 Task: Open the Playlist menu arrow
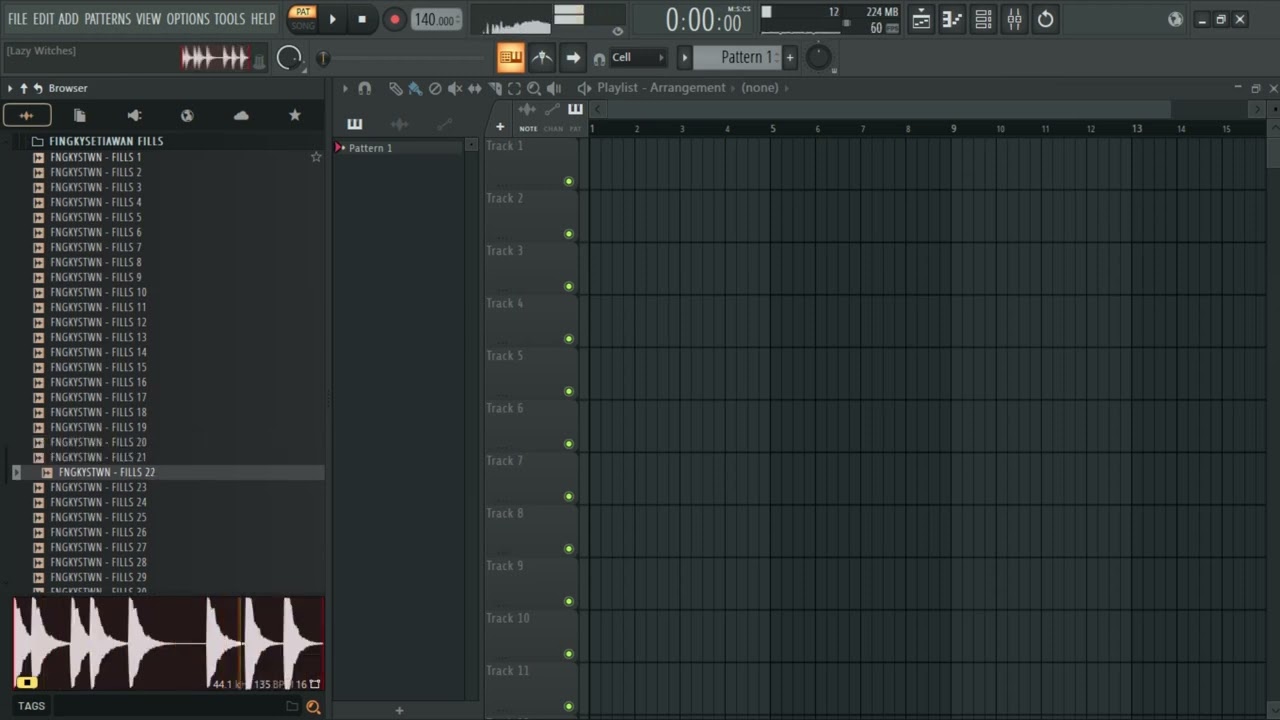pyautogui.click(x=345, y=88)
